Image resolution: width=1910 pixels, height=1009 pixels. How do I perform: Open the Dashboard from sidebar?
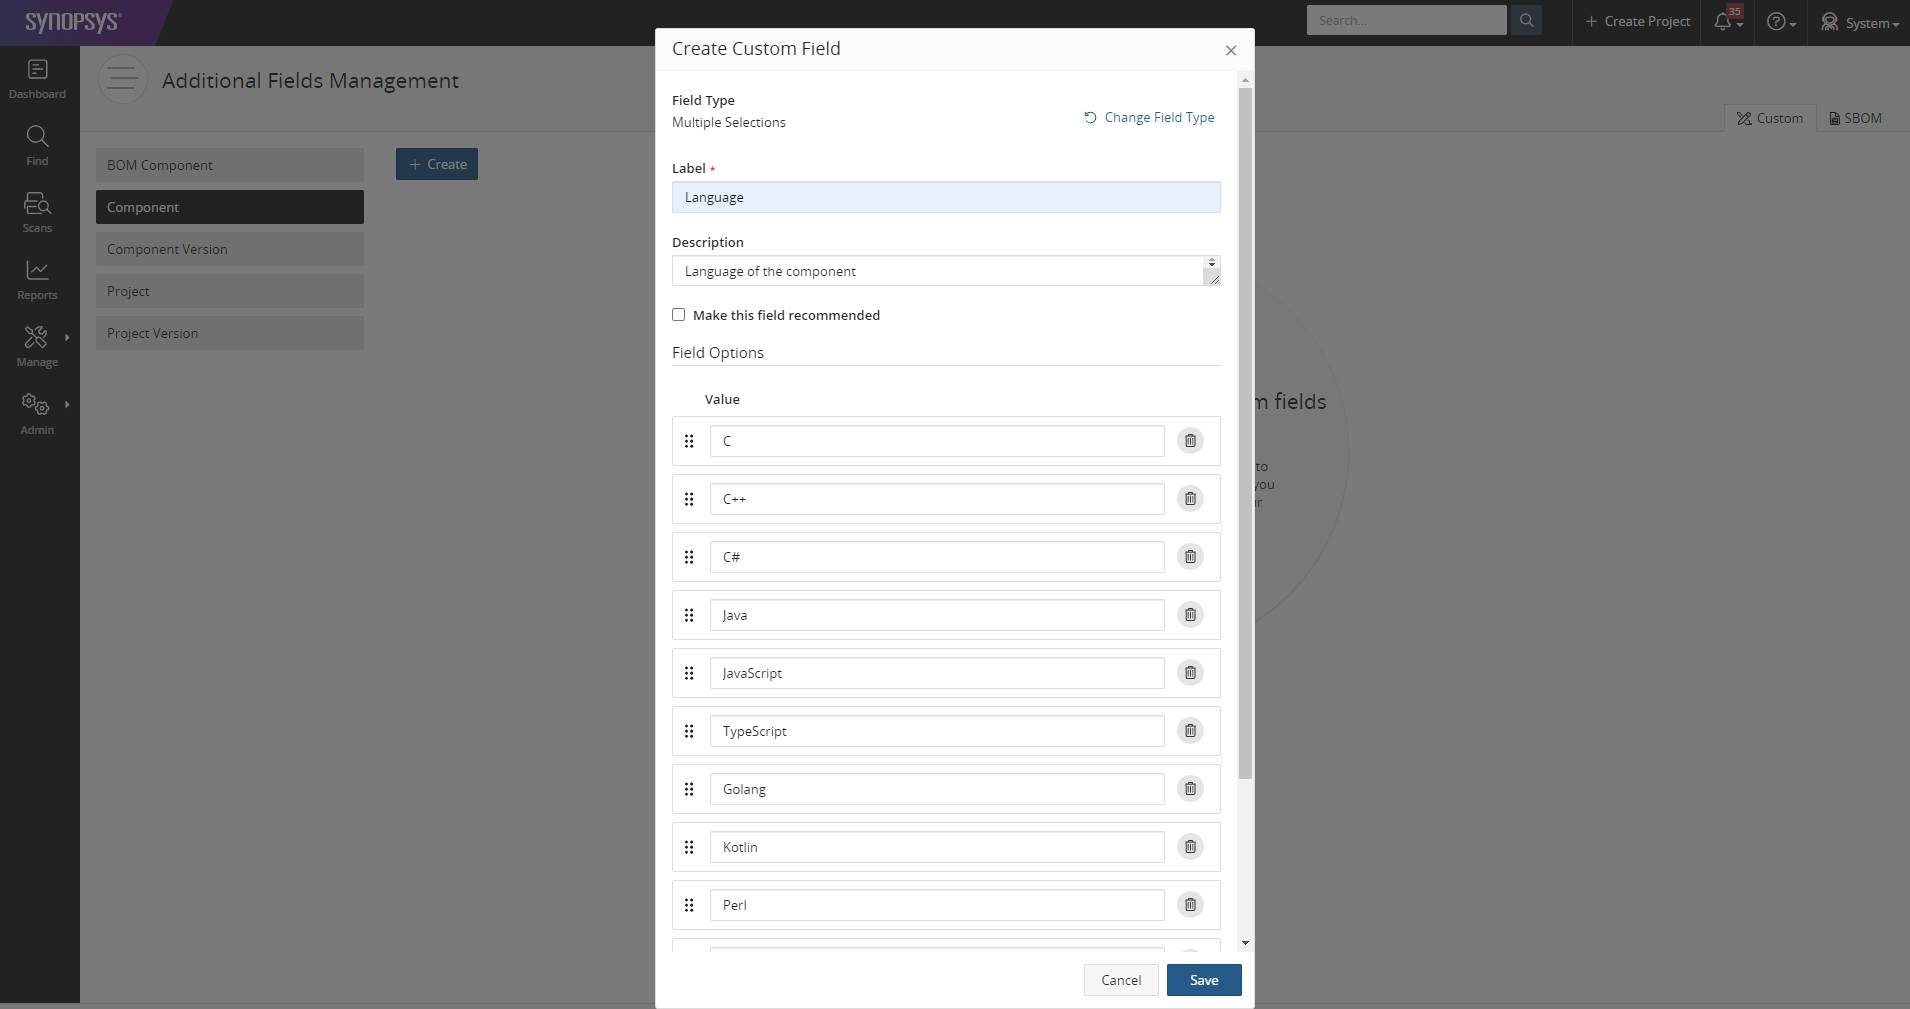click(37, 79)
